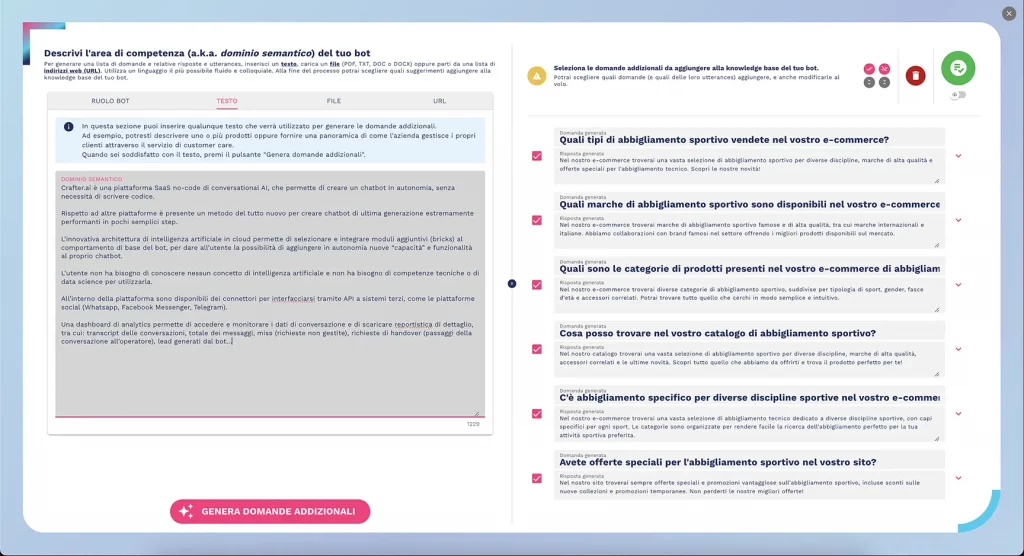Image resolution: width=1024 pixels, height=556 pixels.
Task: Edit the answer under 'C'è abbigliamento specifico'
Action: click(x=749, y=425)
